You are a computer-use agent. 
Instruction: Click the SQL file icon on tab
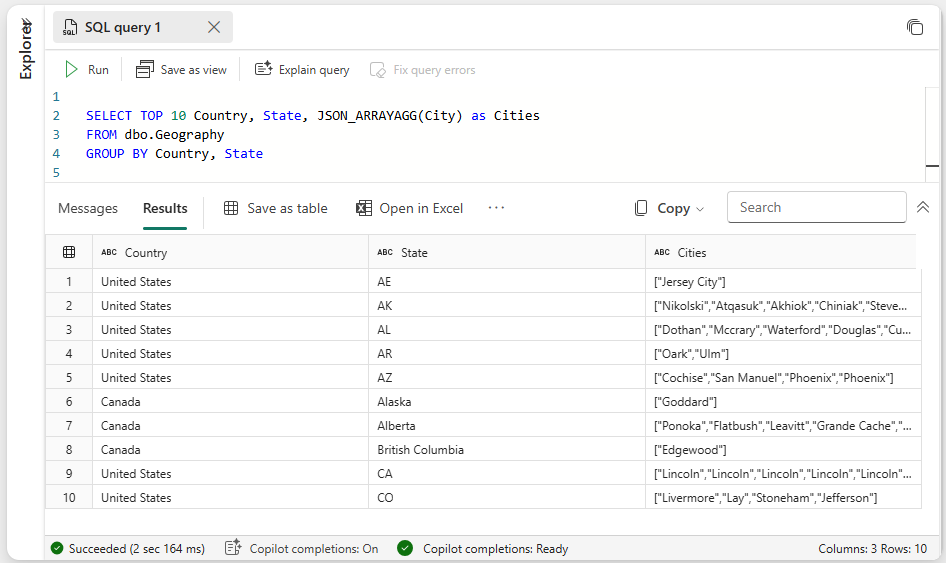coord(70,27)
